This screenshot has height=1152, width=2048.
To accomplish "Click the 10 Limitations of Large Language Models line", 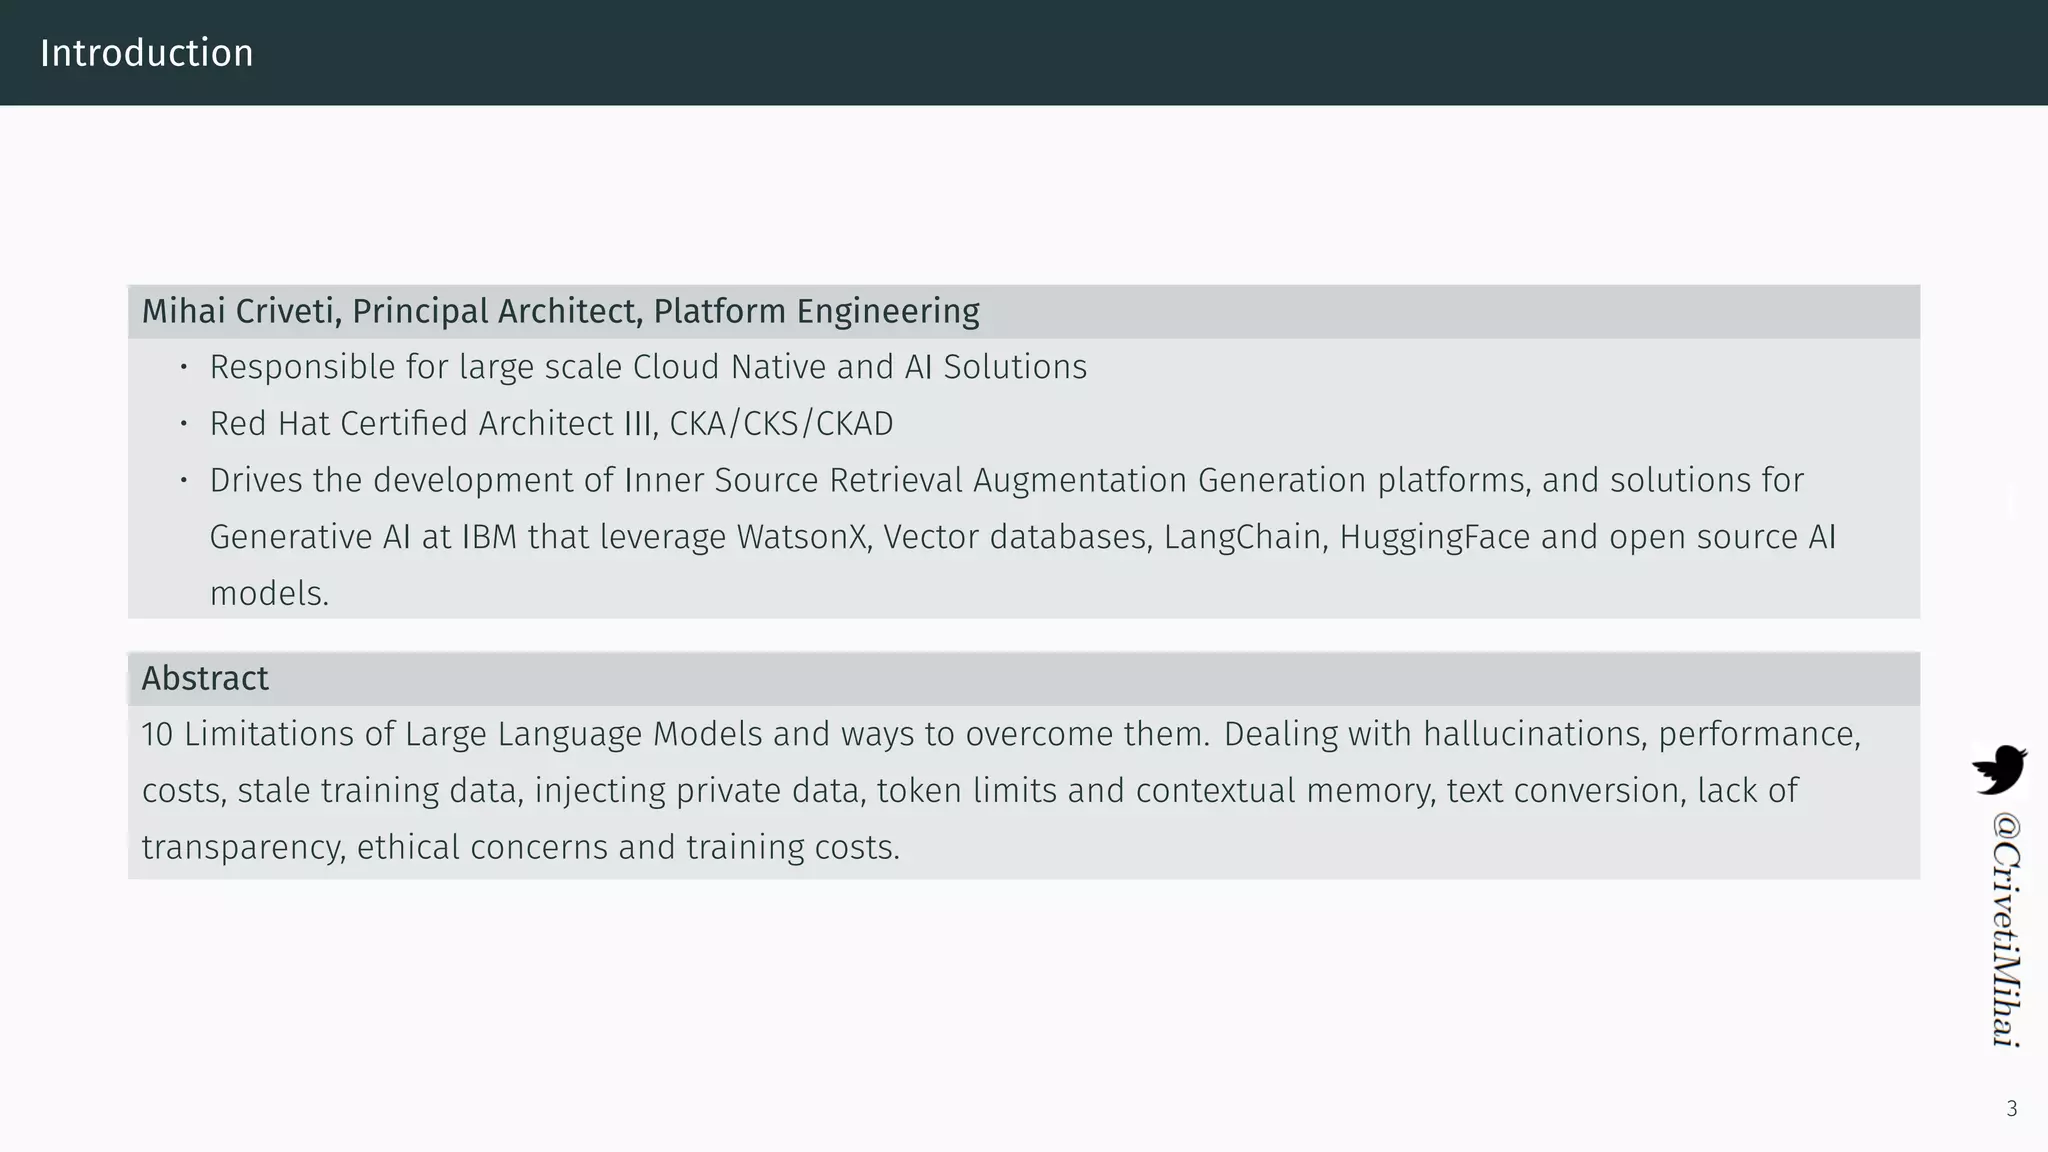I will 1001,734.
